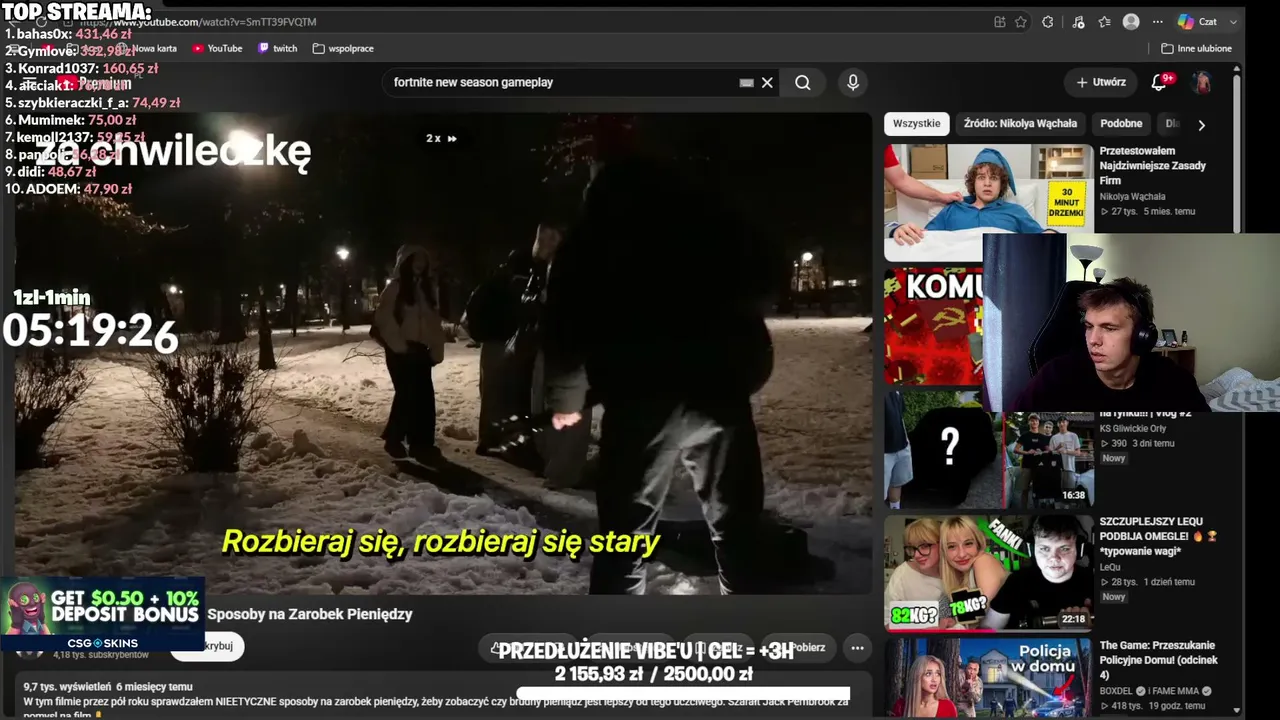Viewport: 1280px width, 720px height.
Task: Open the on-screen keyboard in search box
Action: point(746,83)
